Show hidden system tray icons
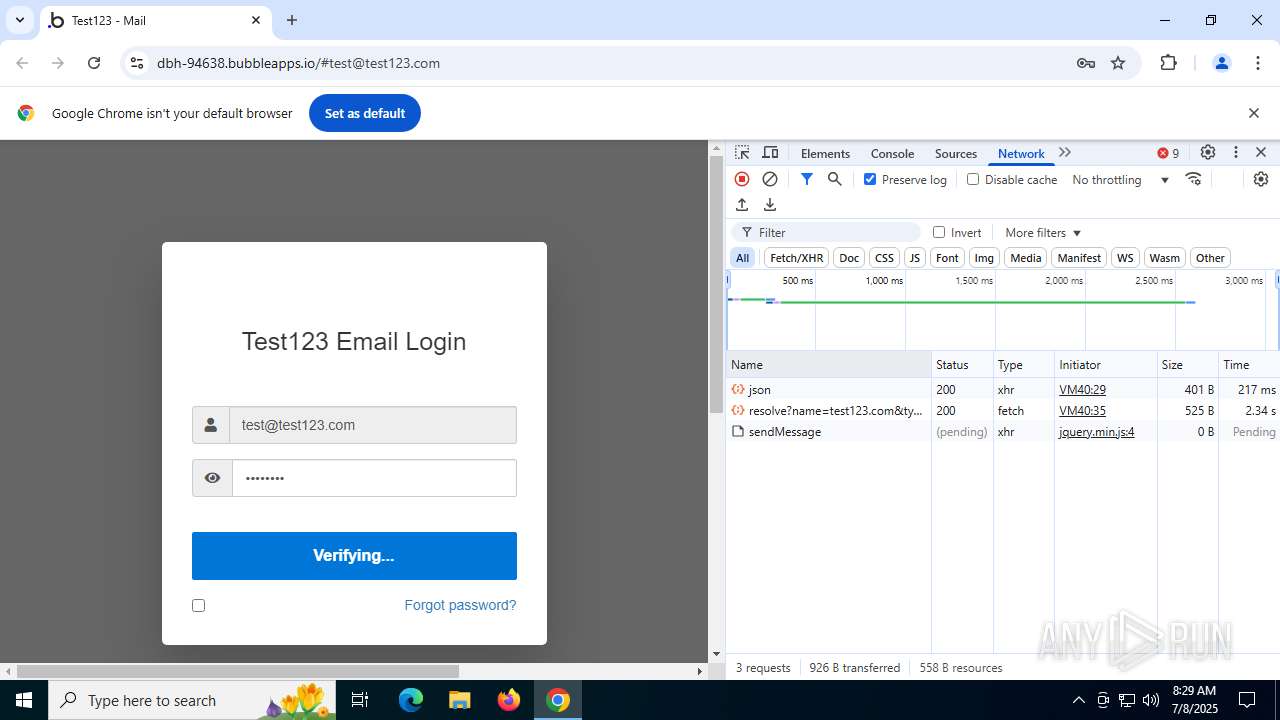1280x720 pixels. click(x=1078, y=700)
